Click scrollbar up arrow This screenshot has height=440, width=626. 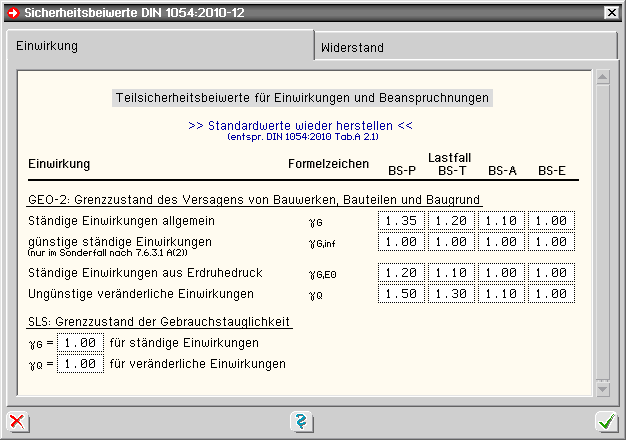601,77
